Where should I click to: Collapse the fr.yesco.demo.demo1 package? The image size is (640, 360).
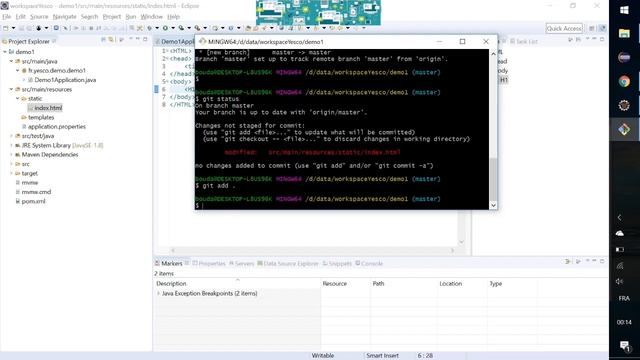coord(18,71)
